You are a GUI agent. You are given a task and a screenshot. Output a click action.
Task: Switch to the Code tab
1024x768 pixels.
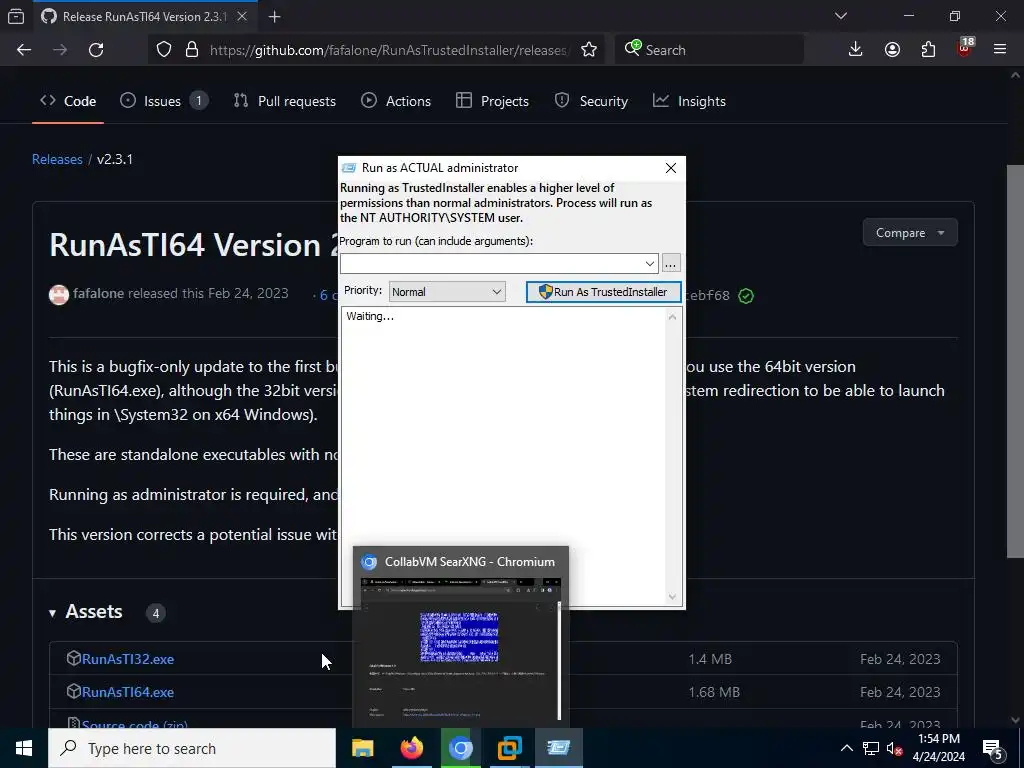pyautogui.click(x=68, y=101)
